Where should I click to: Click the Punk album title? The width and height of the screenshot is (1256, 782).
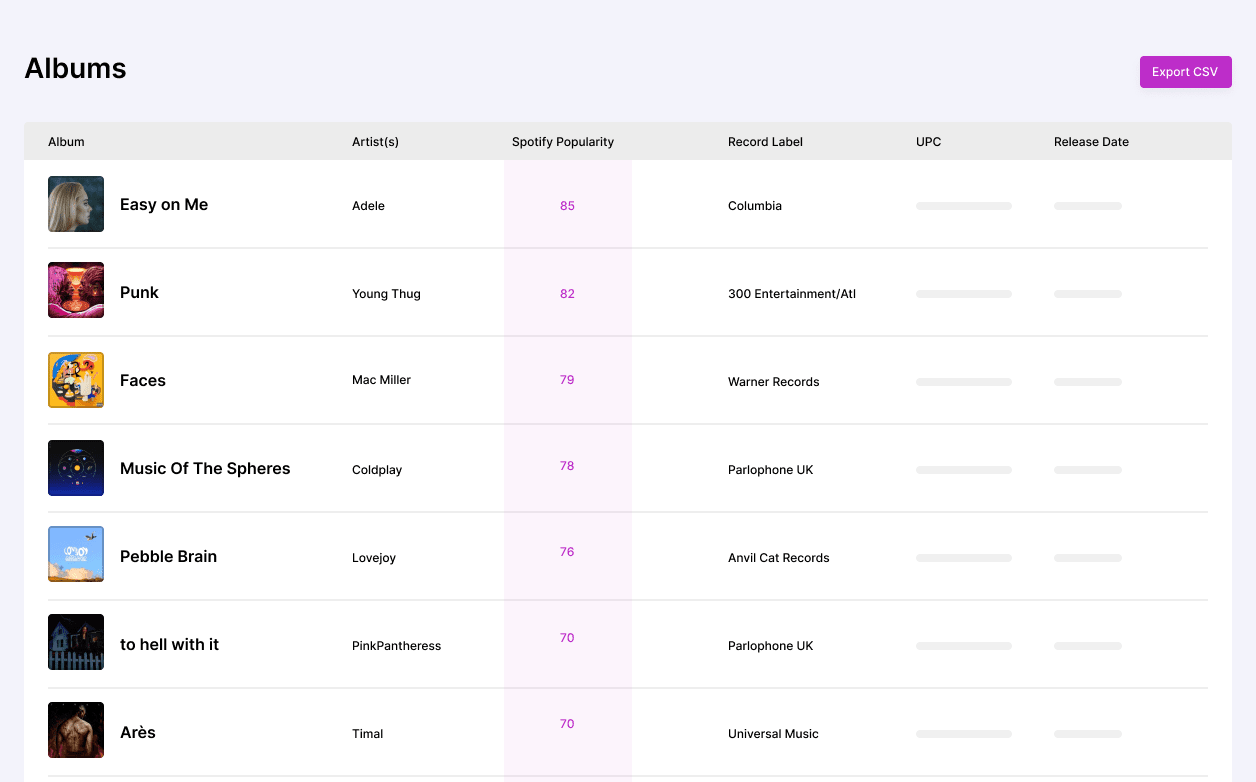[139, 292]
